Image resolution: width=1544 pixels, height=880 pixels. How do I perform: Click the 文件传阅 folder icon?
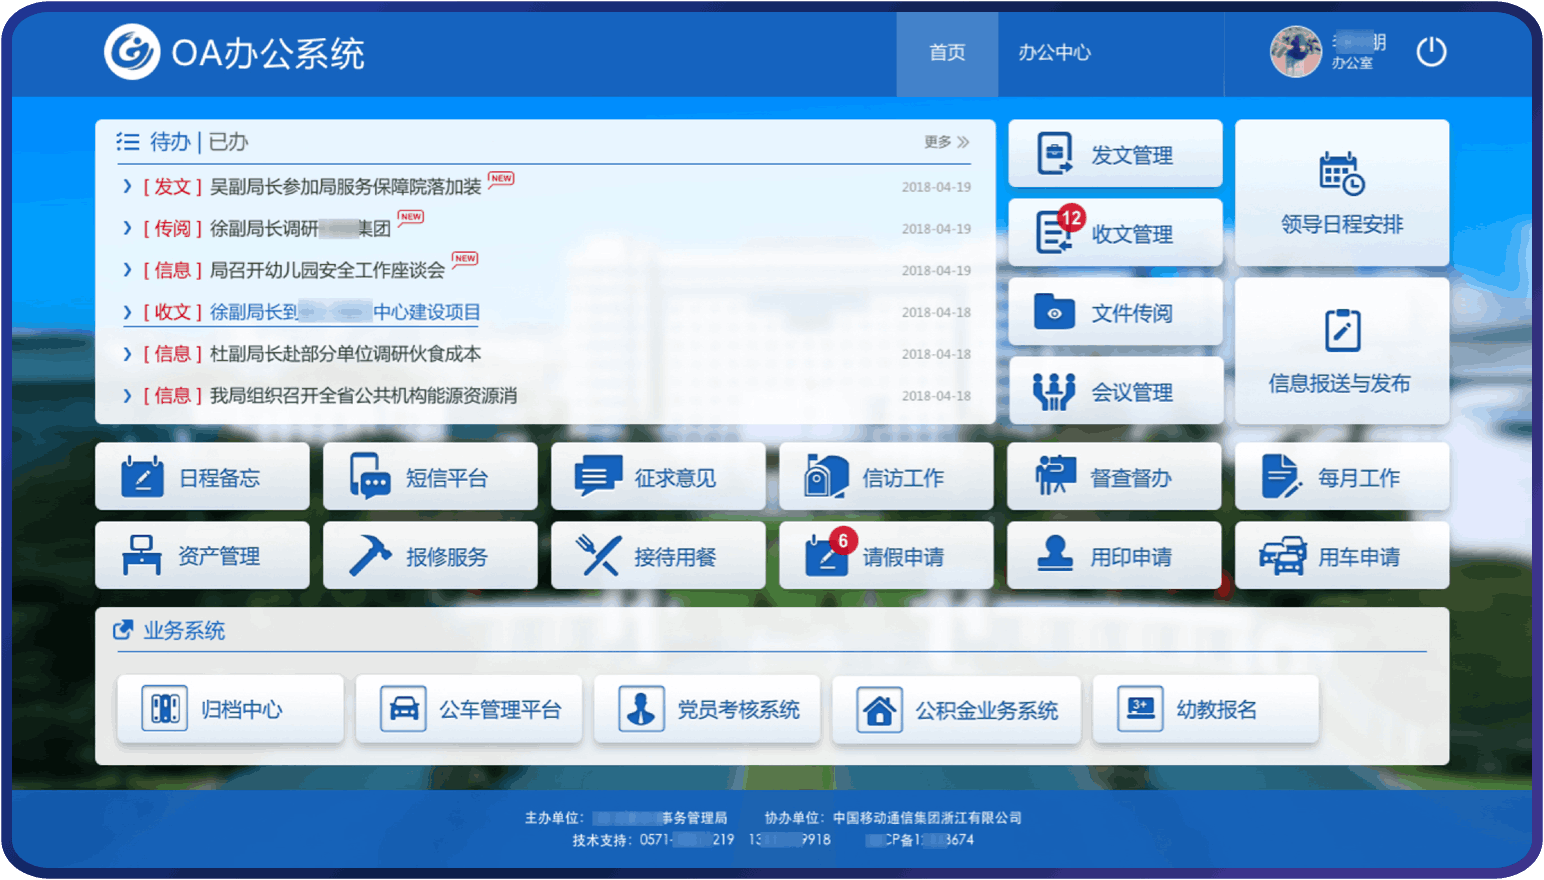(x=1054, y=312)
